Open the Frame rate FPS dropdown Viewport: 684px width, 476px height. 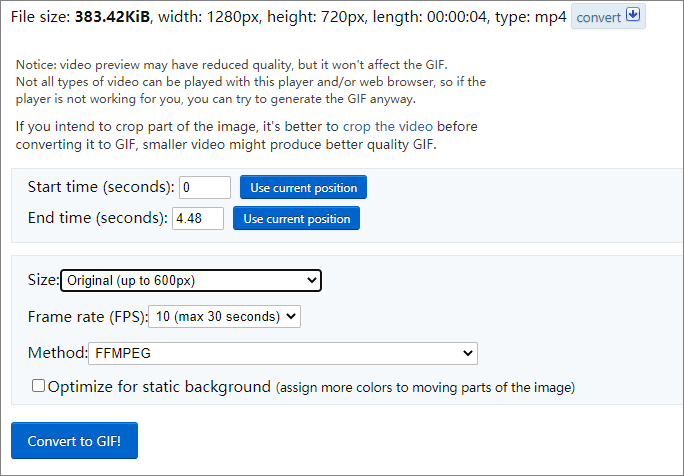tap(225, 316)
